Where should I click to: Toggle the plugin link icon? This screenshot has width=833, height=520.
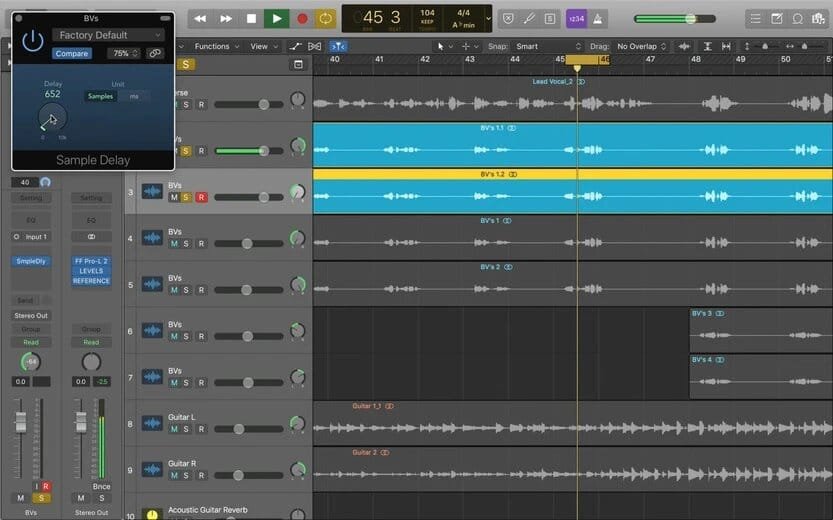point(155,53)
